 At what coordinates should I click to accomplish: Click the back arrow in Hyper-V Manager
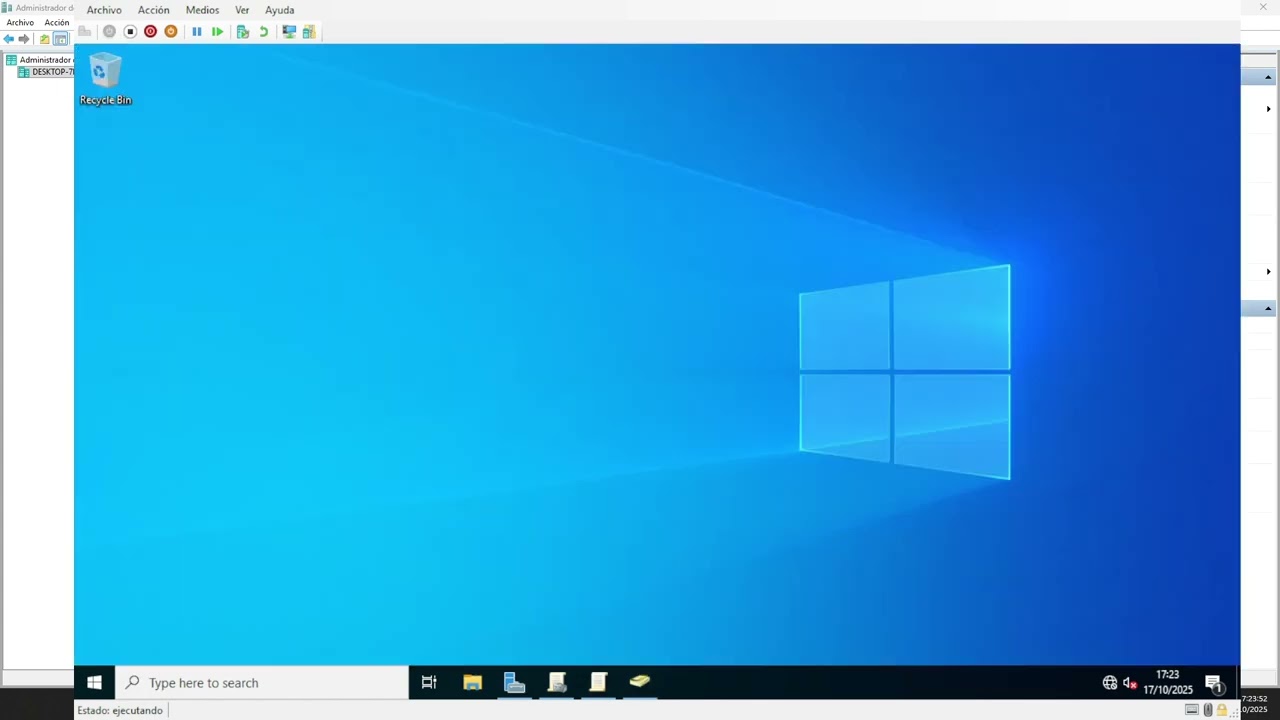coord(9,39)
